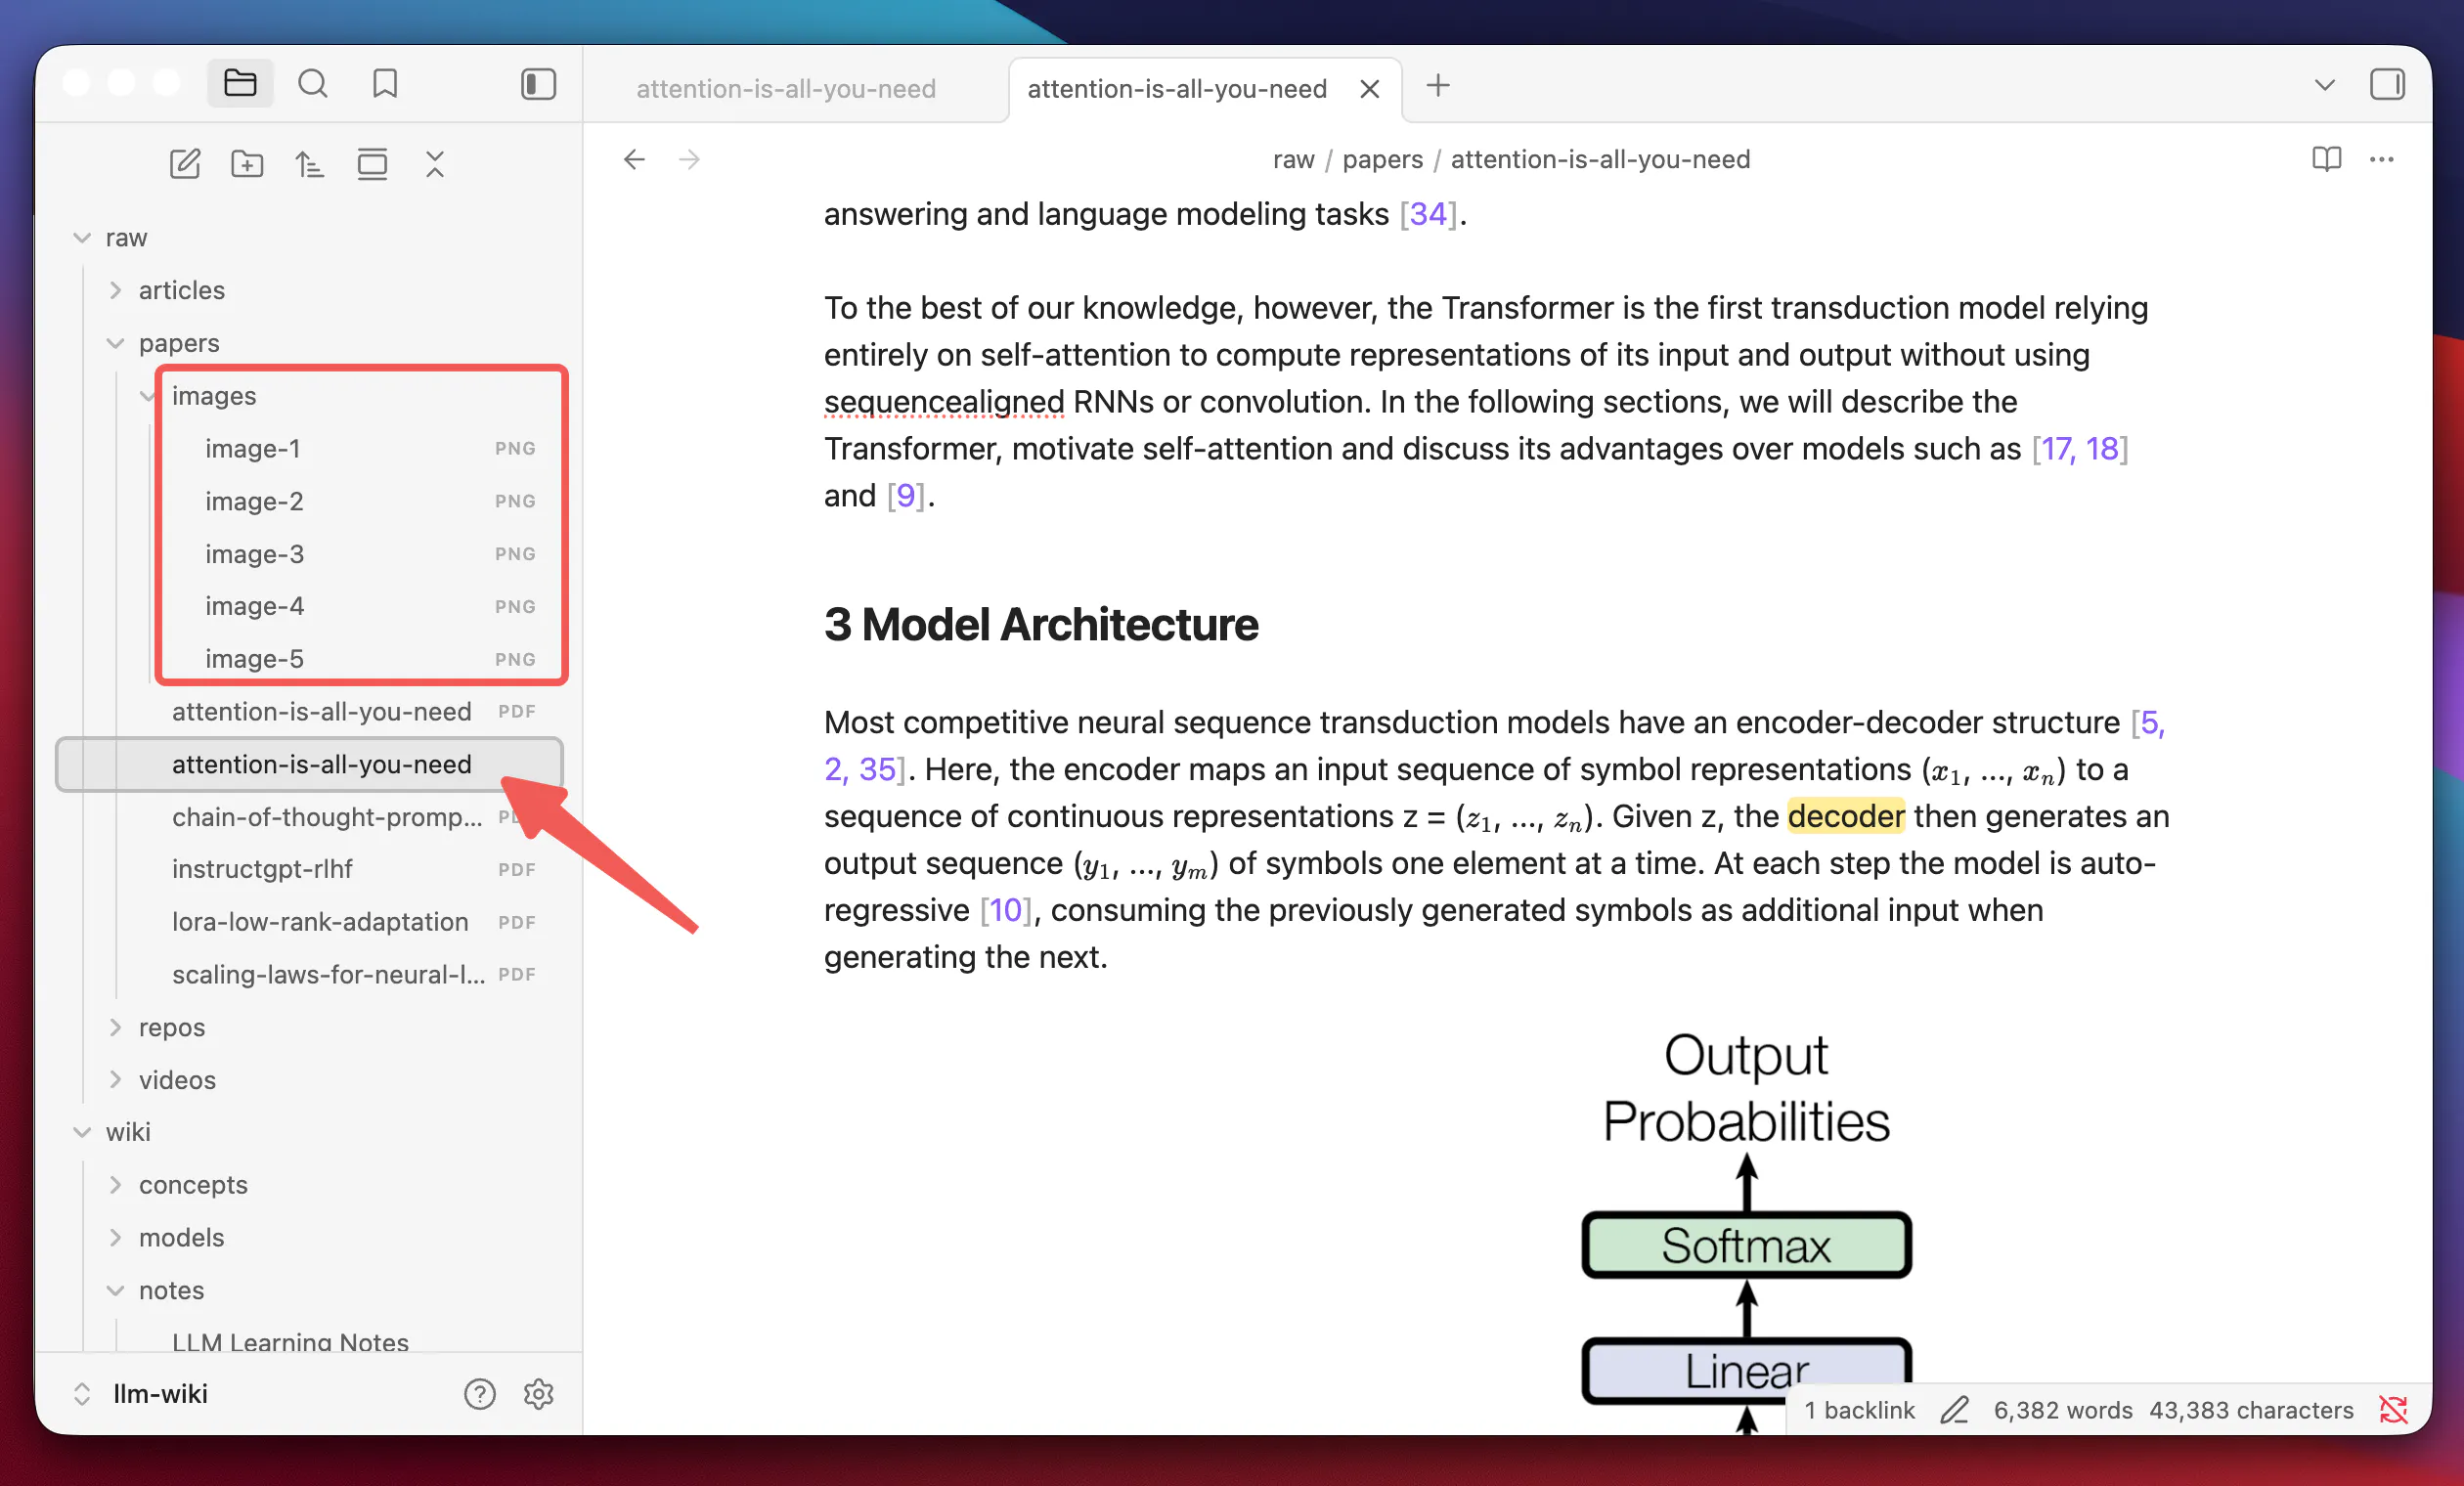Change the file sort order icon
Screen dimensions: 2464x1486
tap(309, 164)
